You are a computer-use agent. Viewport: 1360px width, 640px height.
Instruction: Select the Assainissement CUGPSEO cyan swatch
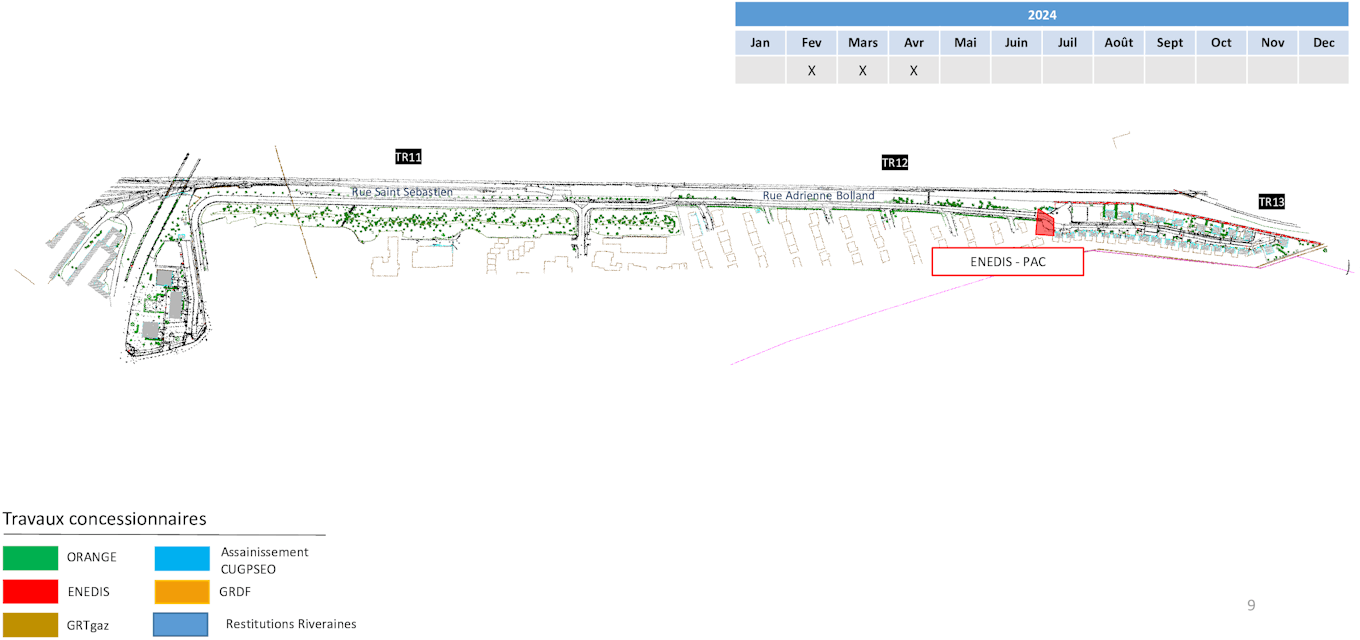182,558
